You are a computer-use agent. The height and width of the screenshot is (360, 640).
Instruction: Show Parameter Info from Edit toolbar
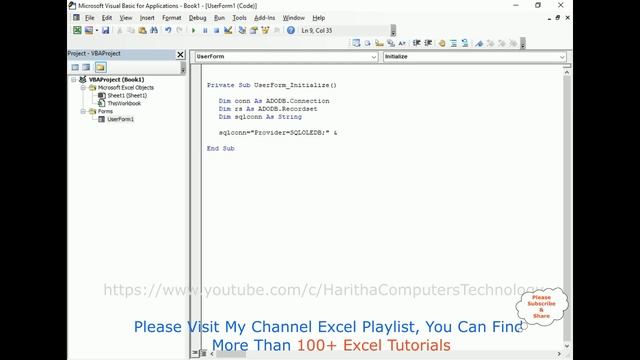(x=391, y=43)
